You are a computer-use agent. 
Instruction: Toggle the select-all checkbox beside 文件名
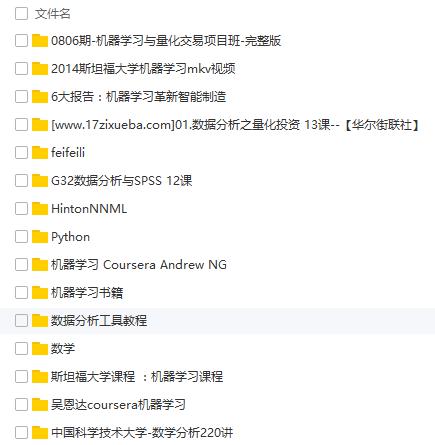coord(21,14)
